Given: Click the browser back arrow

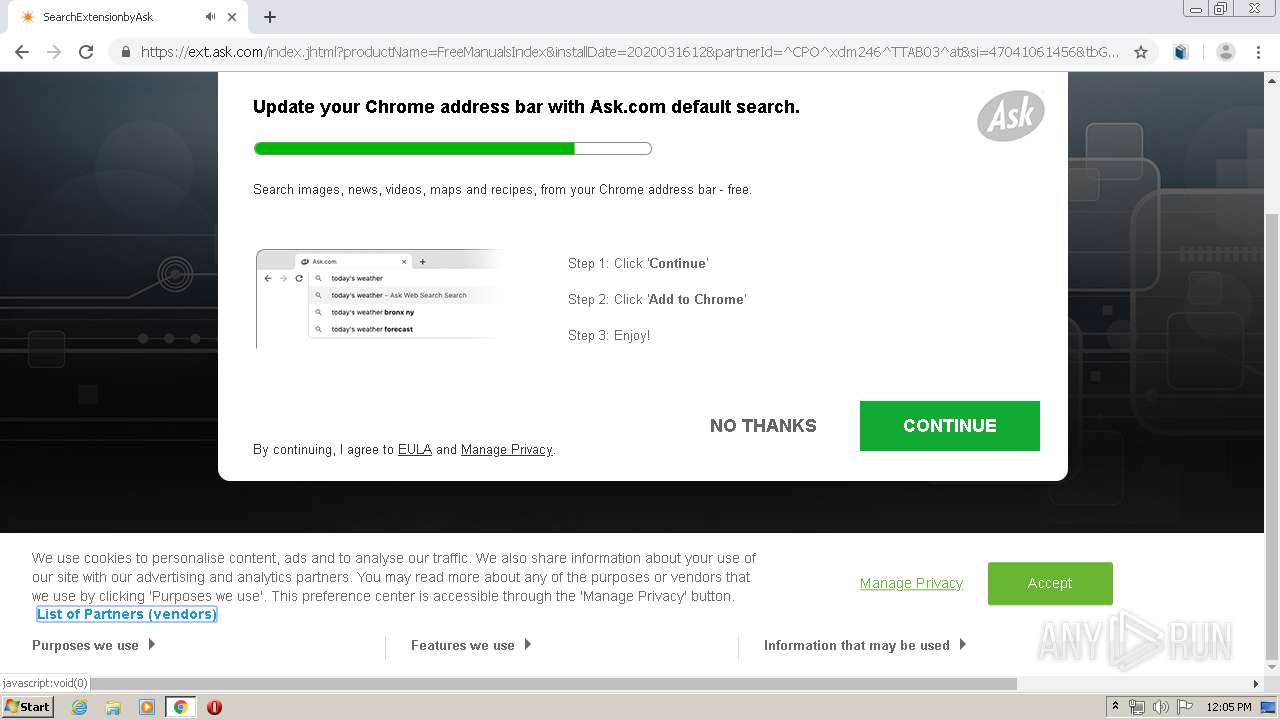Looking at the screenshot, I should pyautogui.click(x=22, y=52).
